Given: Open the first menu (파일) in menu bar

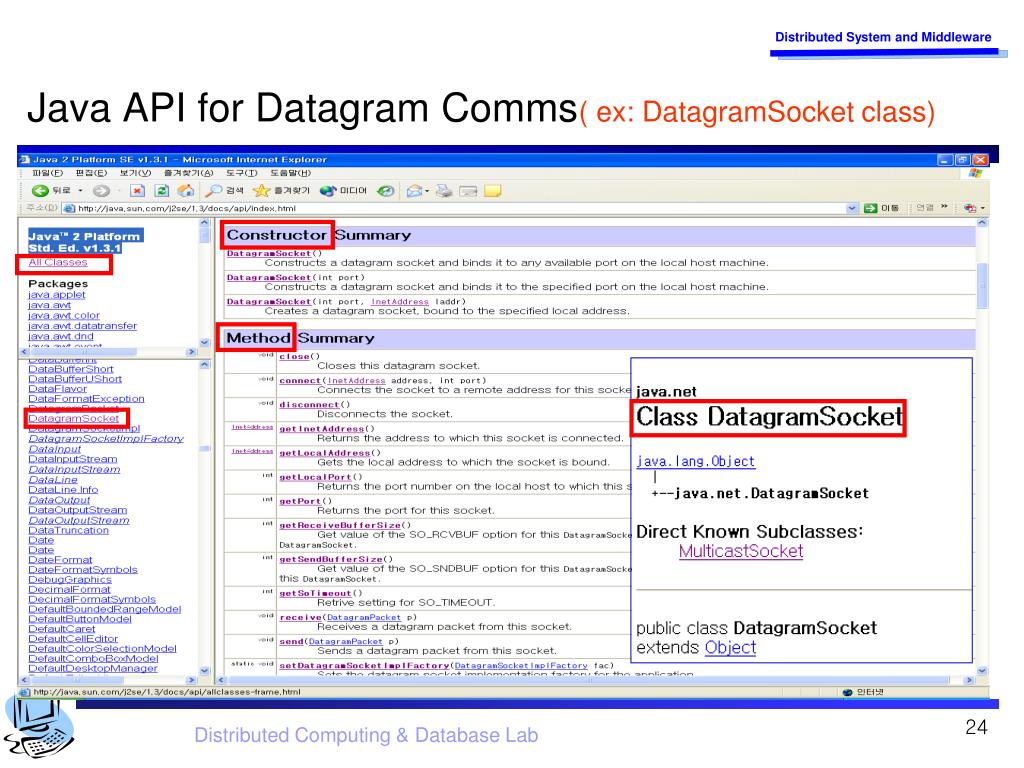Looking at the screenshot, I should (x=48, y=173).
